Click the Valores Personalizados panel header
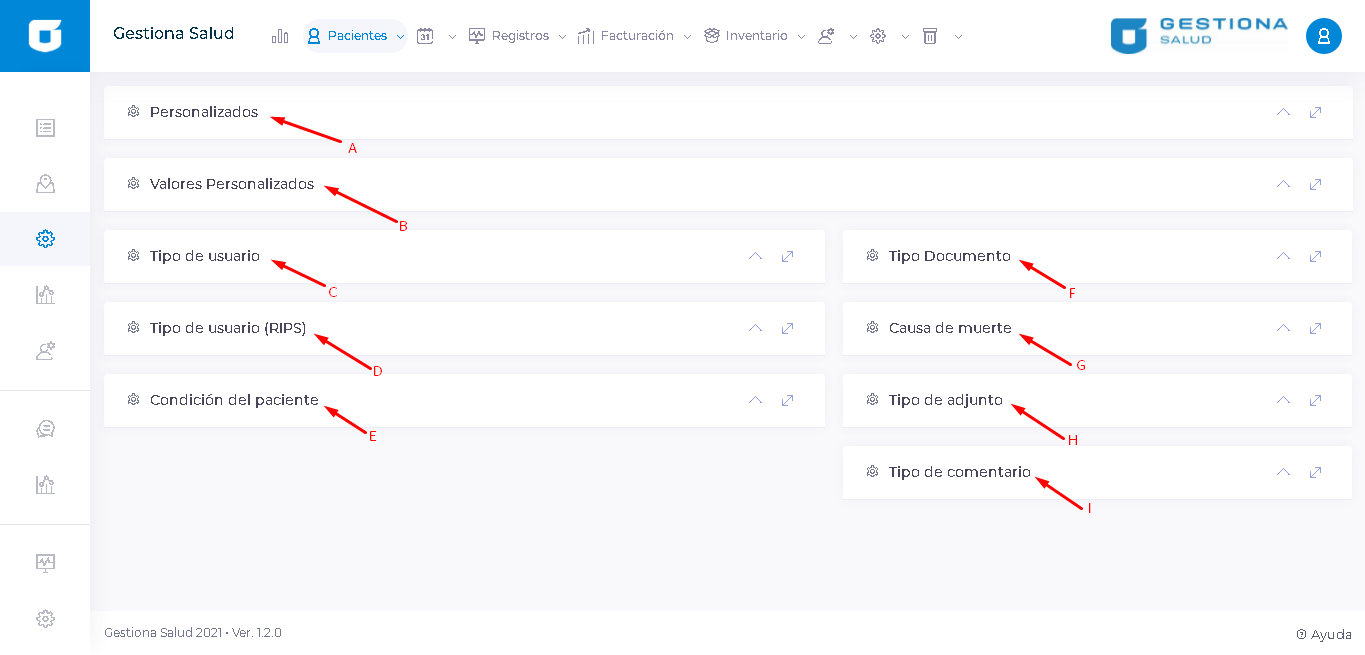 (232, 184)
